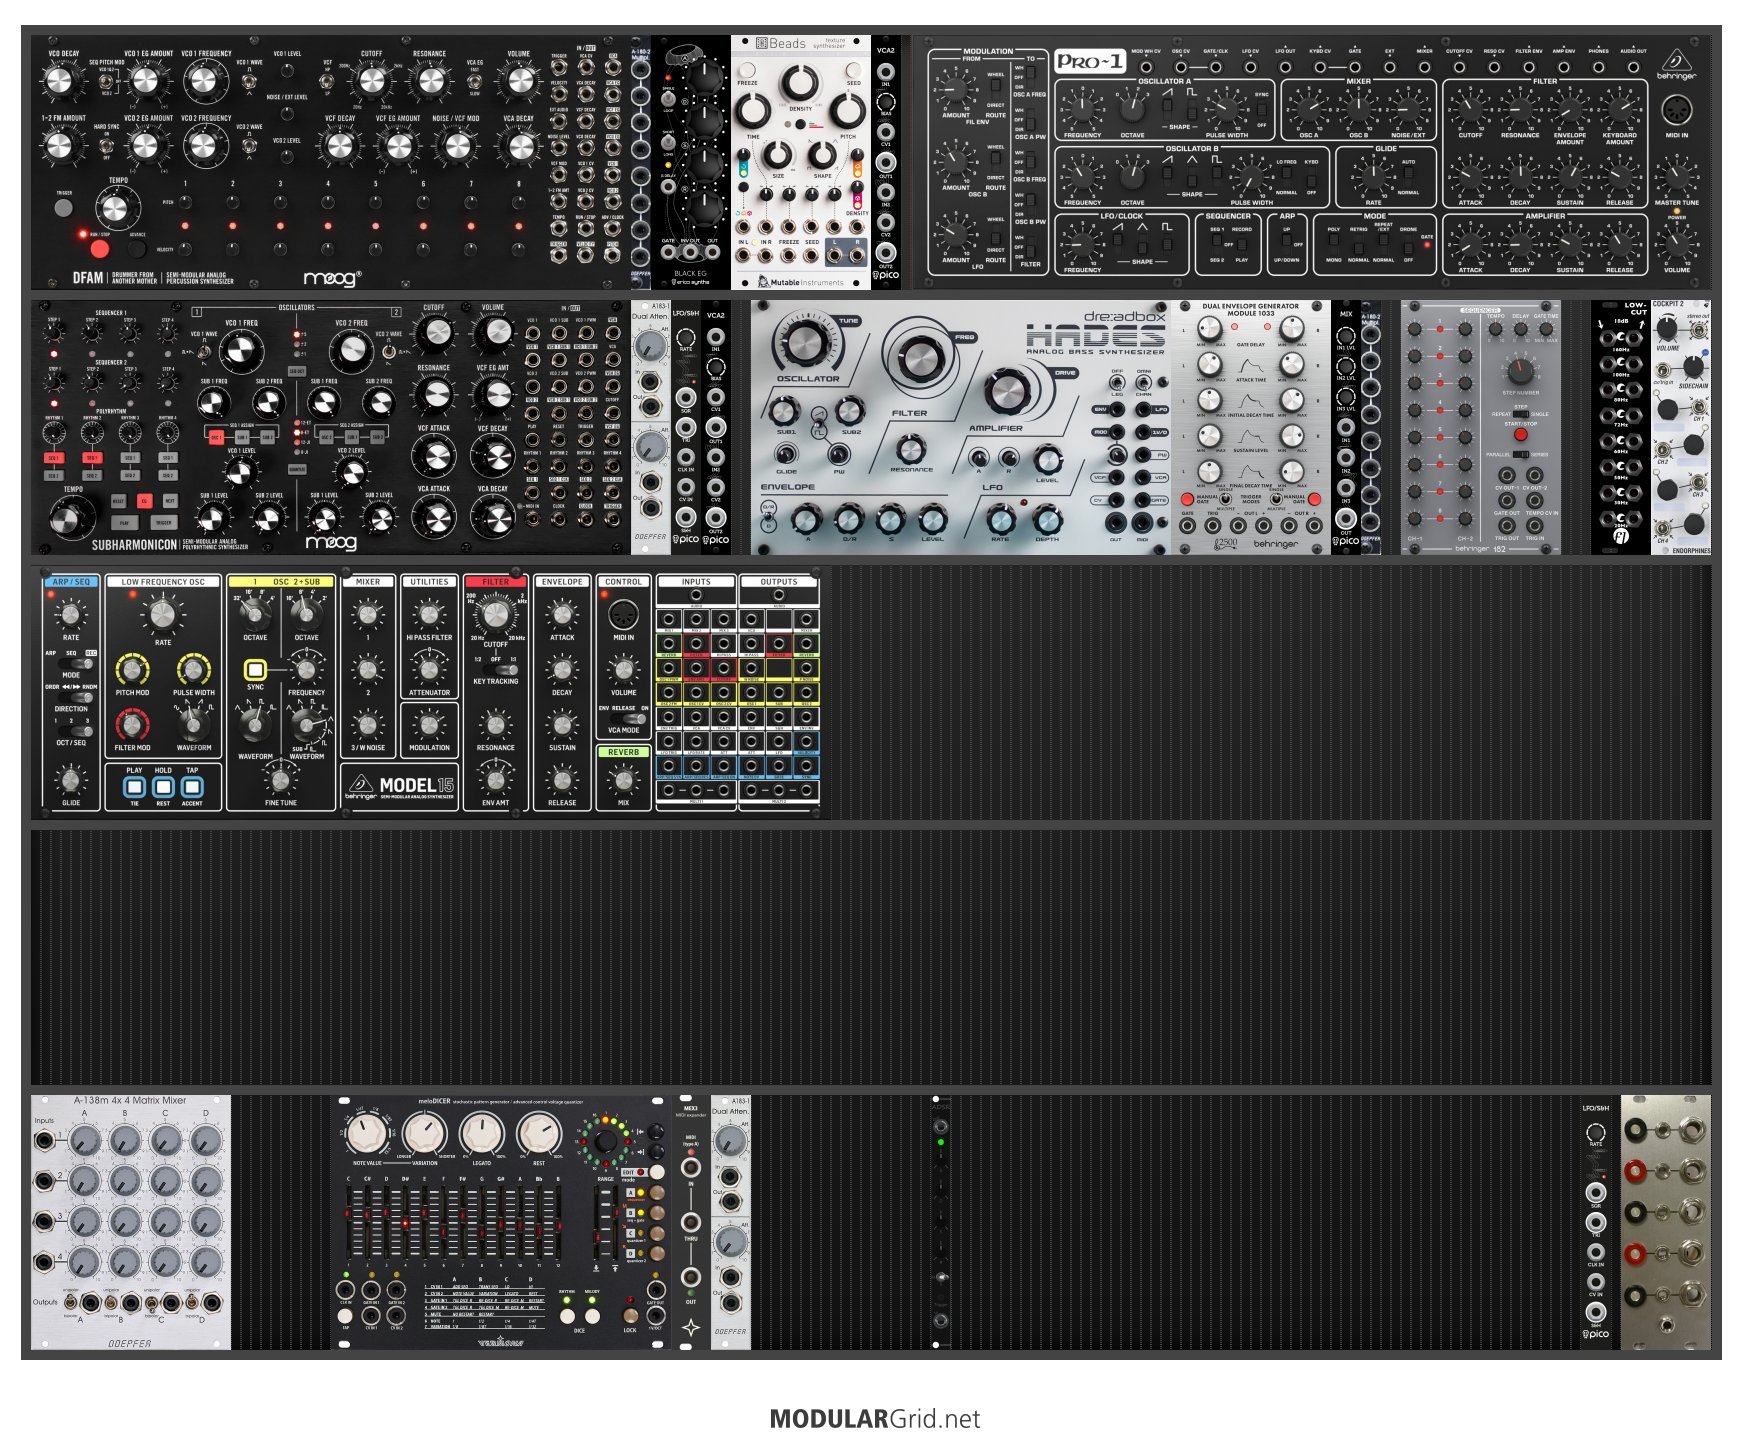1752x1440 pixels.
Task: Click the Hades OUT jack
Action: click(1117, 522)
